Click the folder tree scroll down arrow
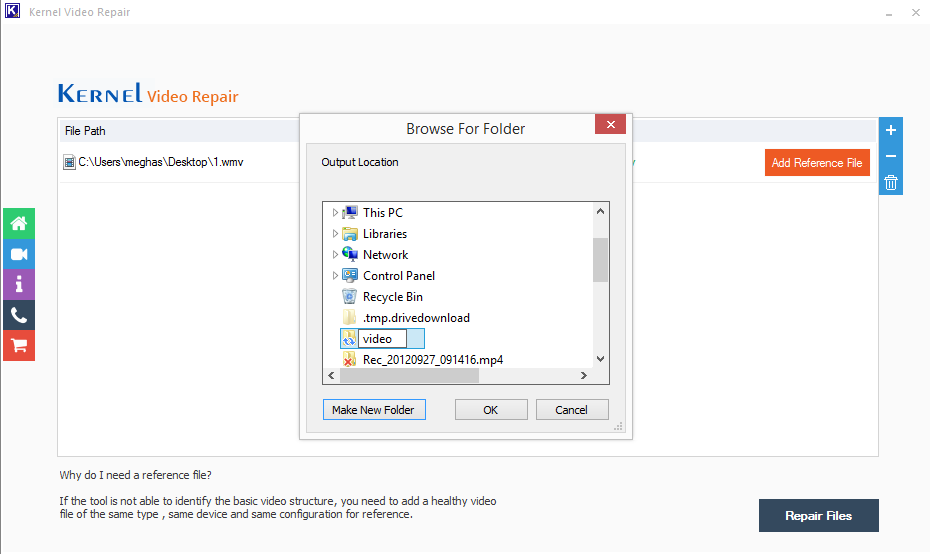This screenshot has height=554, width=932. 600,359
